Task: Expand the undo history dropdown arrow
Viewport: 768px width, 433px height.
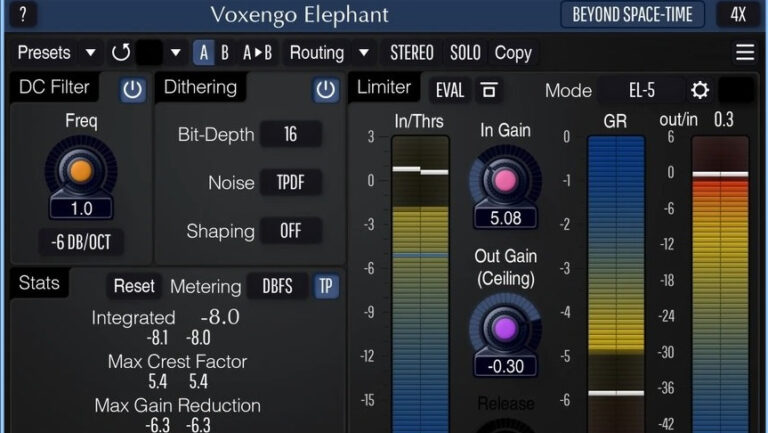Action: coord(175,52)
